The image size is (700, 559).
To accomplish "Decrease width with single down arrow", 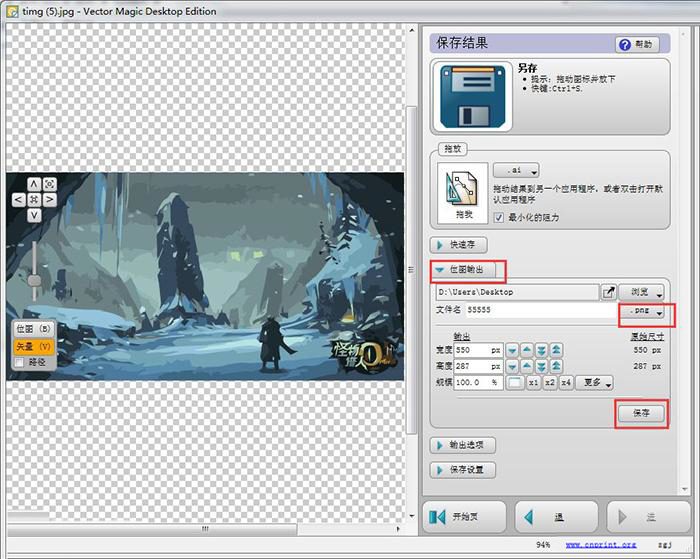I will pos(512,350).
